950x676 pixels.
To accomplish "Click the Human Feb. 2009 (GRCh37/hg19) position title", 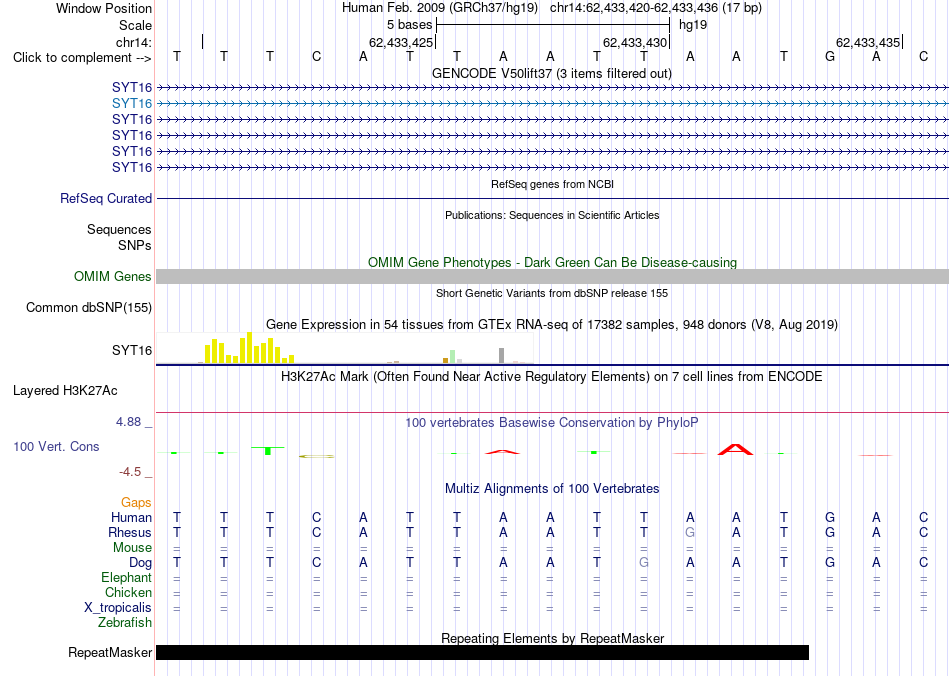I will tap(440, 8).
